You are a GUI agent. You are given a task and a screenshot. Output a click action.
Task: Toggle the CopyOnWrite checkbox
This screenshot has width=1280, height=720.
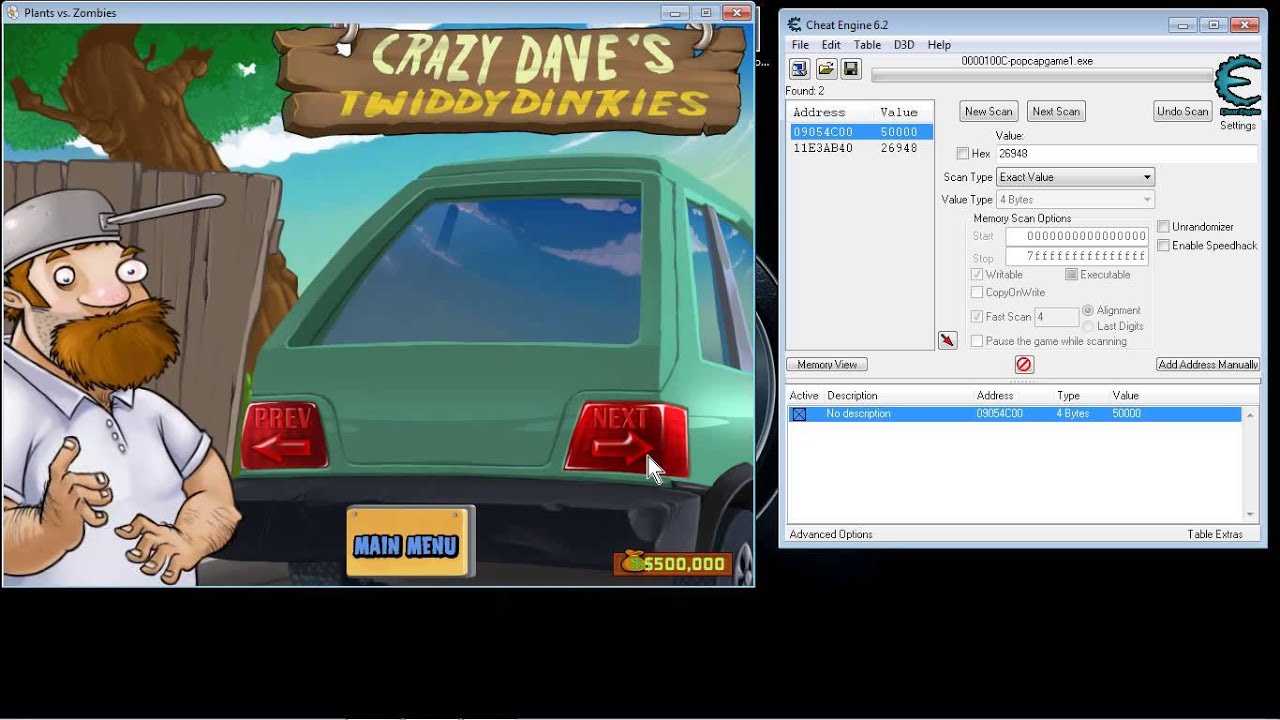(x=977, y=292)
